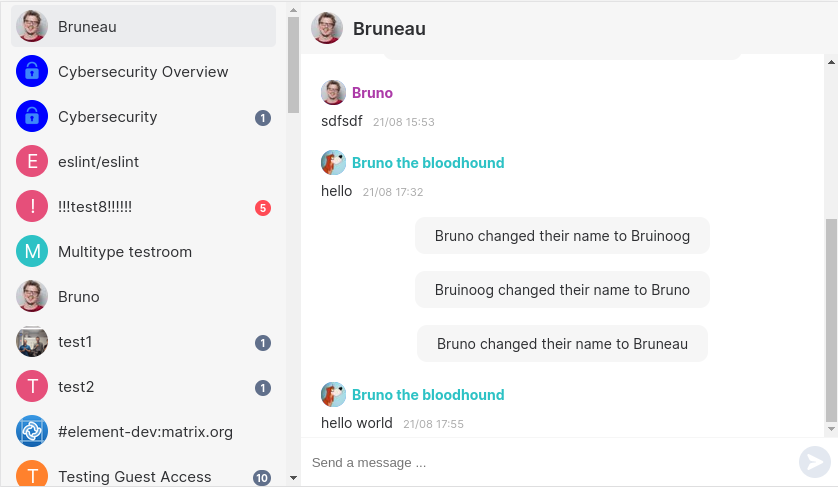
Task: Click the Bruneau room title in header
Action: pos(389,29)
